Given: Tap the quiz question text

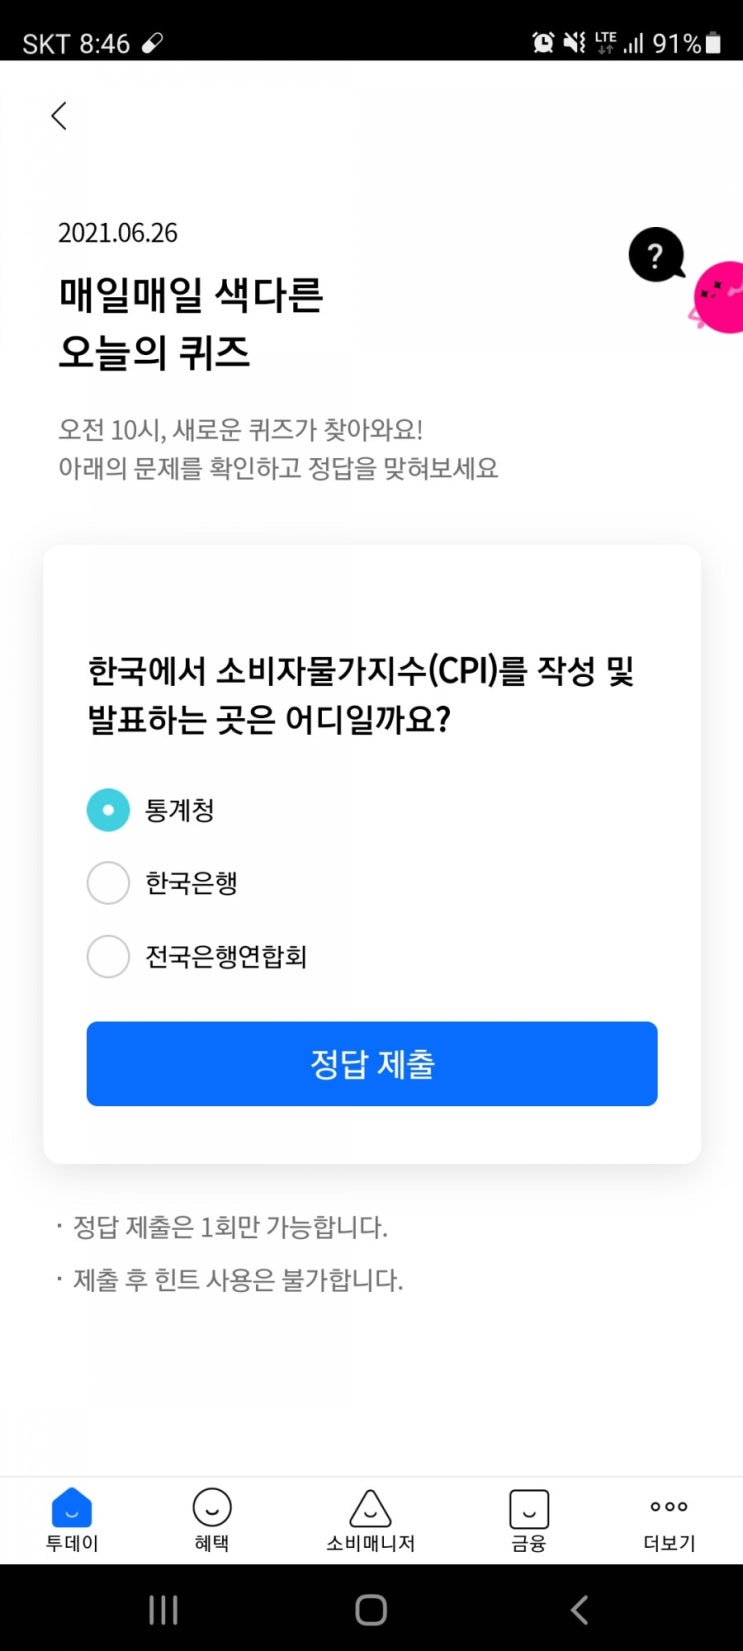Looking at the screenshot, I should [361, 694].
